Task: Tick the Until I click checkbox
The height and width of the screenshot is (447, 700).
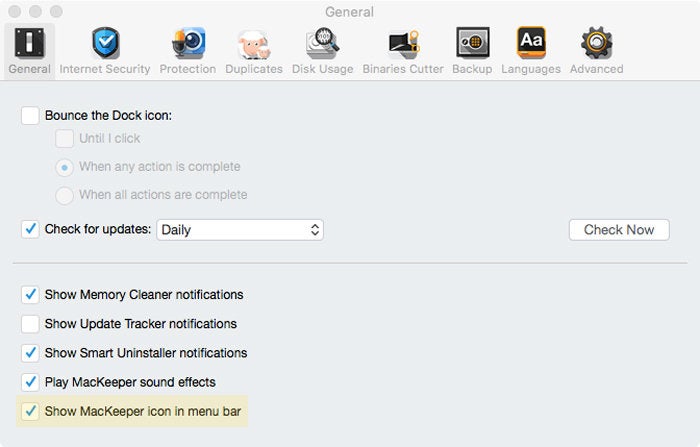Action: click(x=64, y=138)
